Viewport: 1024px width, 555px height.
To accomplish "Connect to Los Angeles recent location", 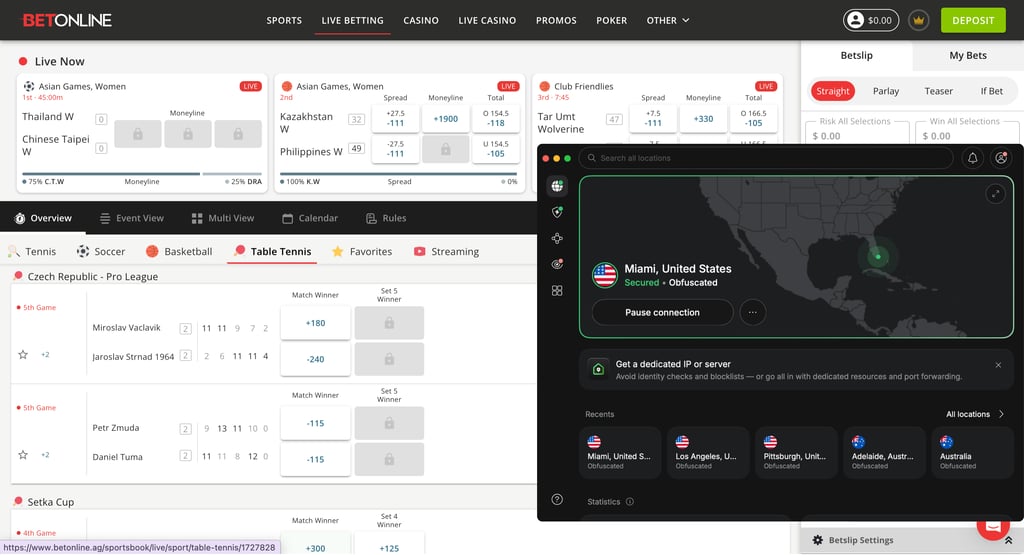I will [707, 452].
